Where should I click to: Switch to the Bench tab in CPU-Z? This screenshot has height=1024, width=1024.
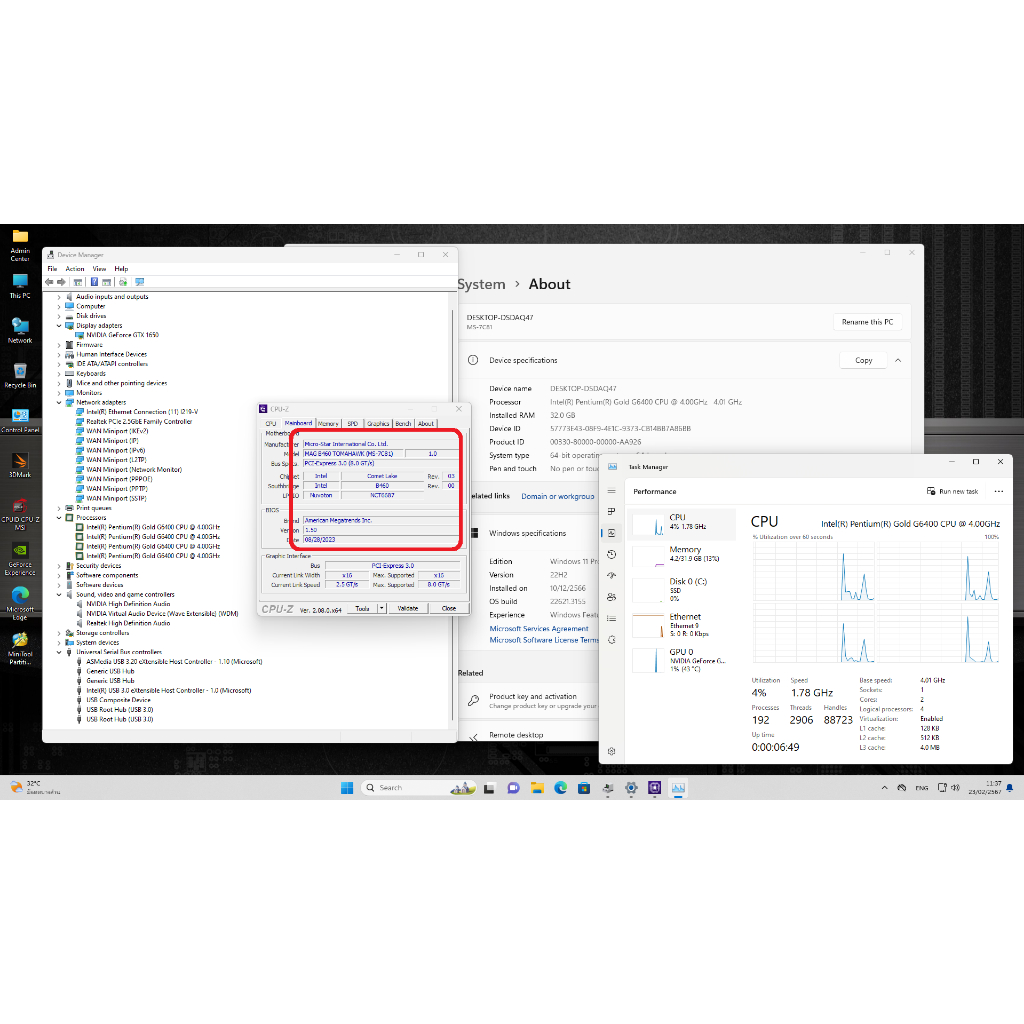pos(403,423)
